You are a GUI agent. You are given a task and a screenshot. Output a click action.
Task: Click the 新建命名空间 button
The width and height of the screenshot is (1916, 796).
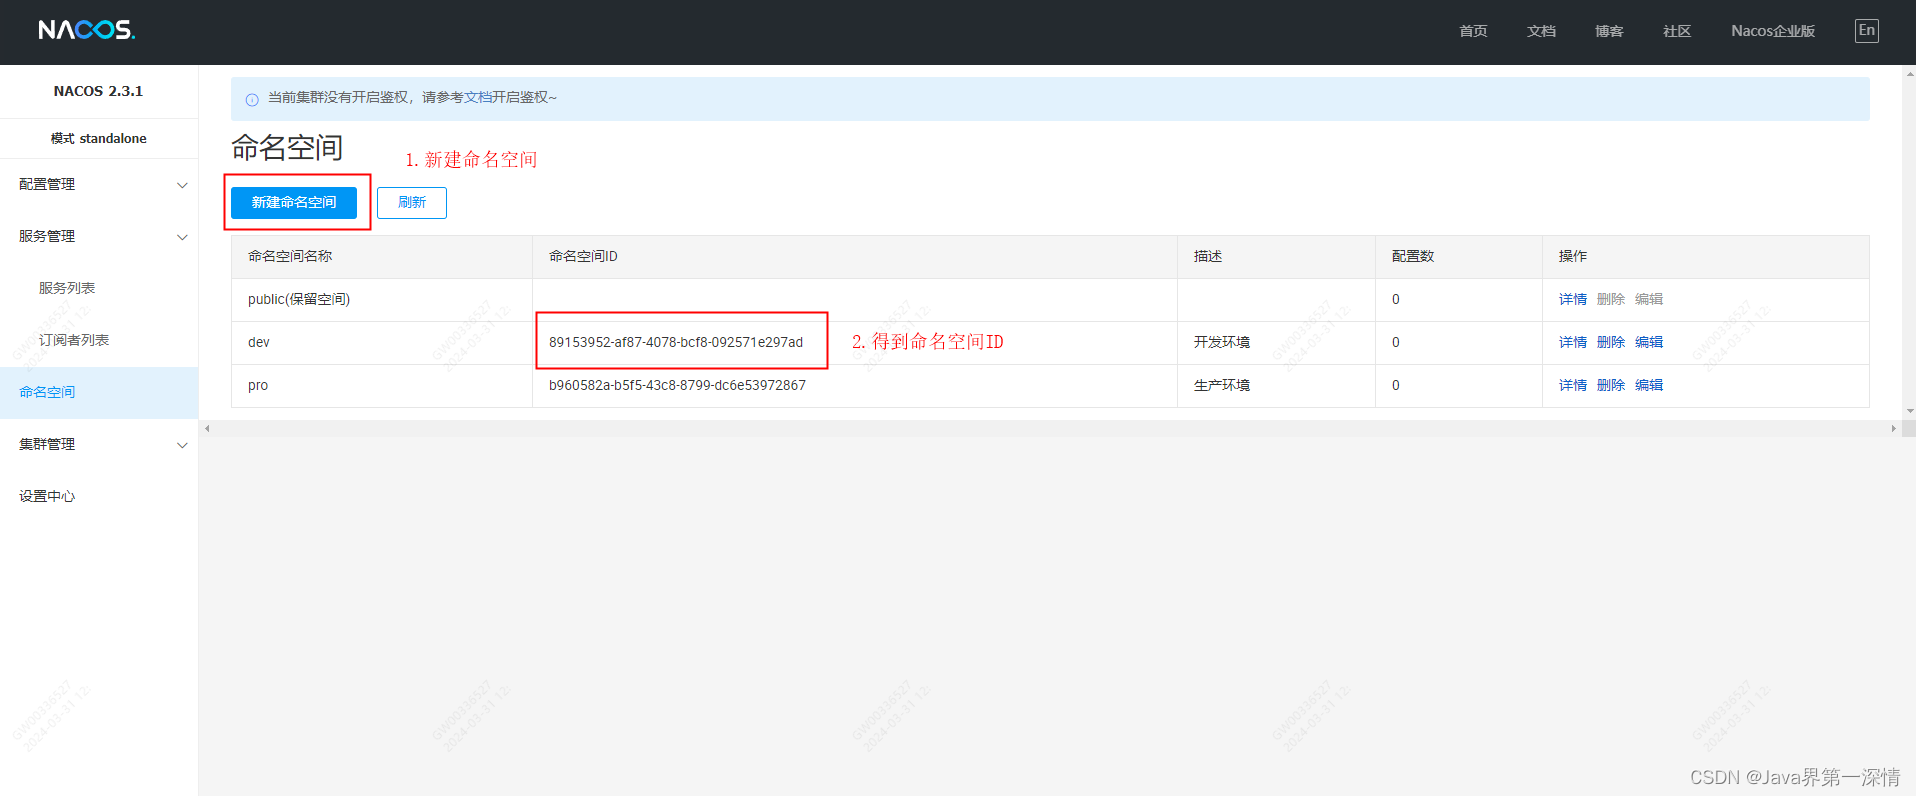click(294, 202)
